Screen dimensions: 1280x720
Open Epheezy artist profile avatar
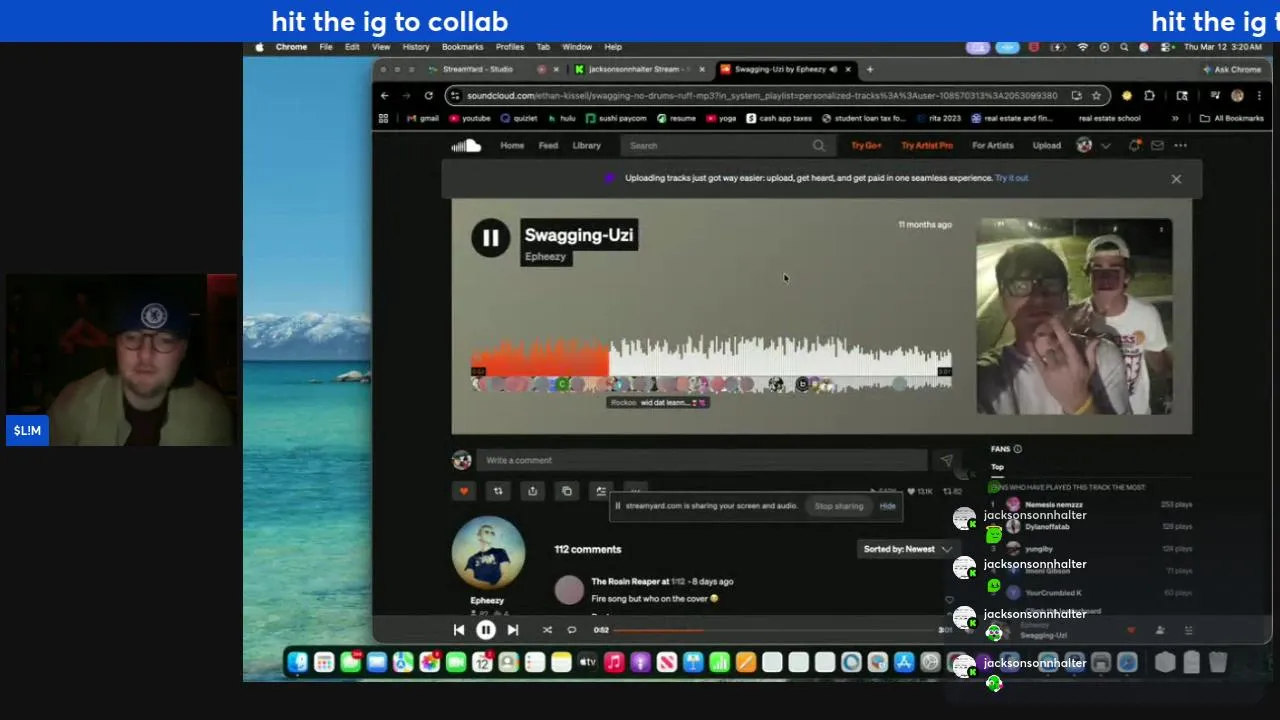(488, 553)
